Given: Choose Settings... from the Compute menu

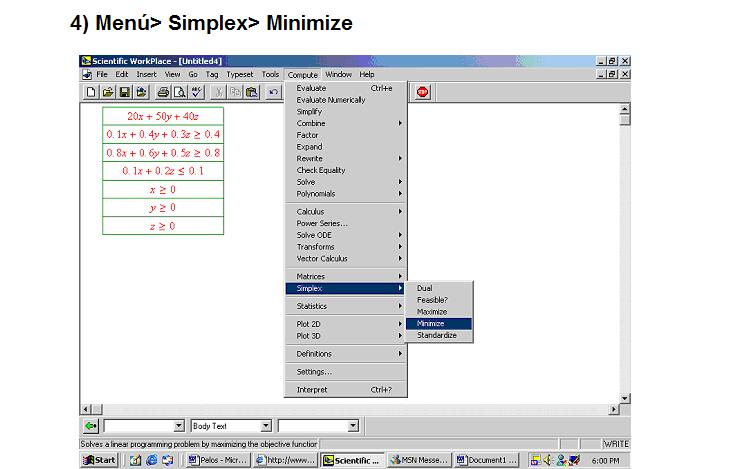Looking at the screenshot, I should (x=346, y=372).
